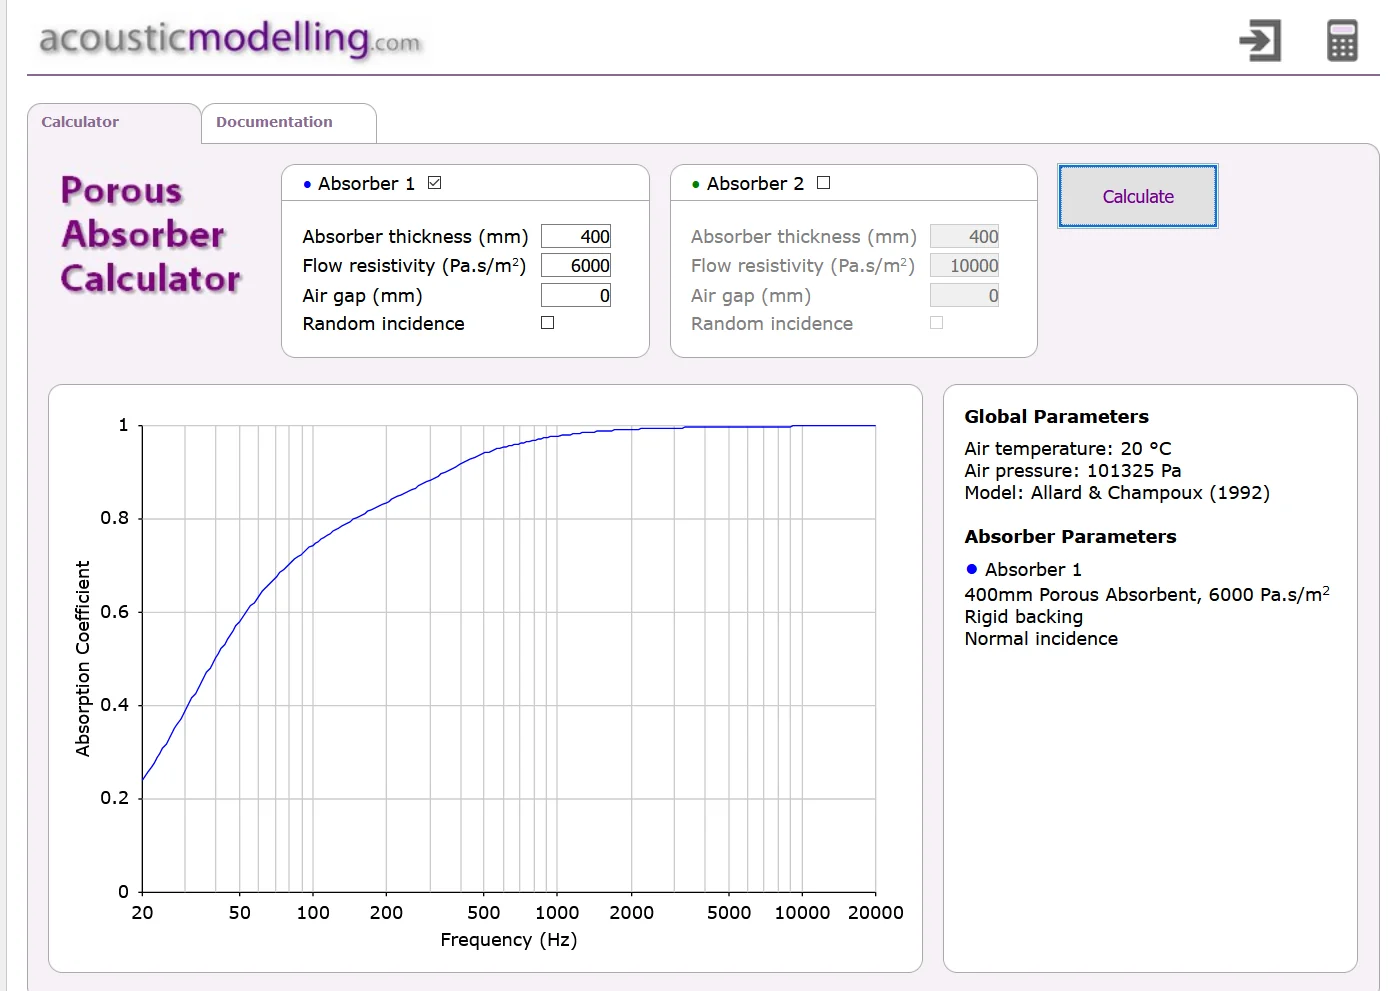
Task: Enable the Absorber 2 checkbox
Action: (824, 183)
